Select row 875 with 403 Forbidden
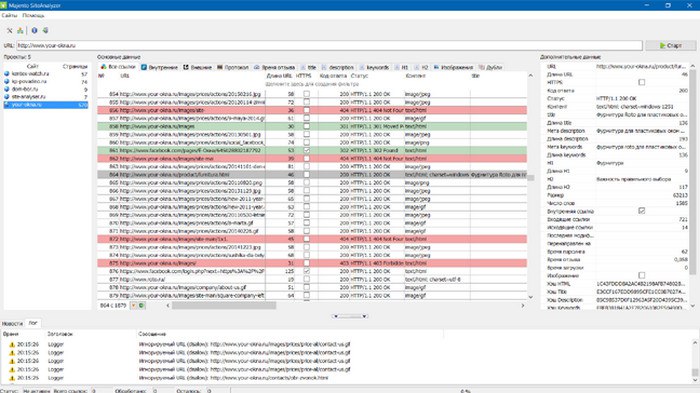Screen dimensions: 700x393 312,263
